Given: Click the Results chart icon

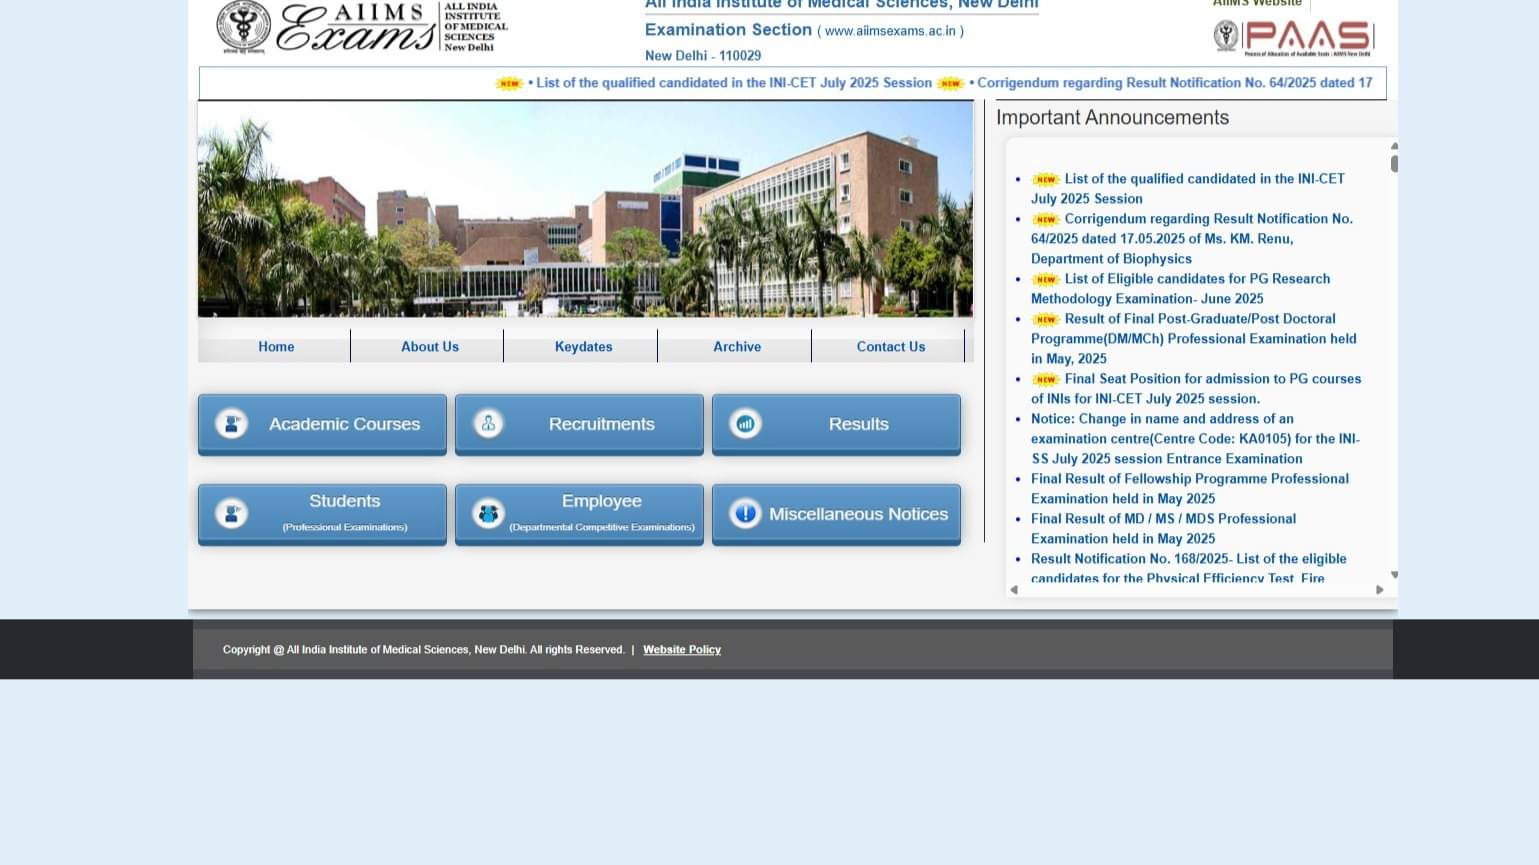Looking at the screenshot, I should pyautogui.click(x=745, y=423).
